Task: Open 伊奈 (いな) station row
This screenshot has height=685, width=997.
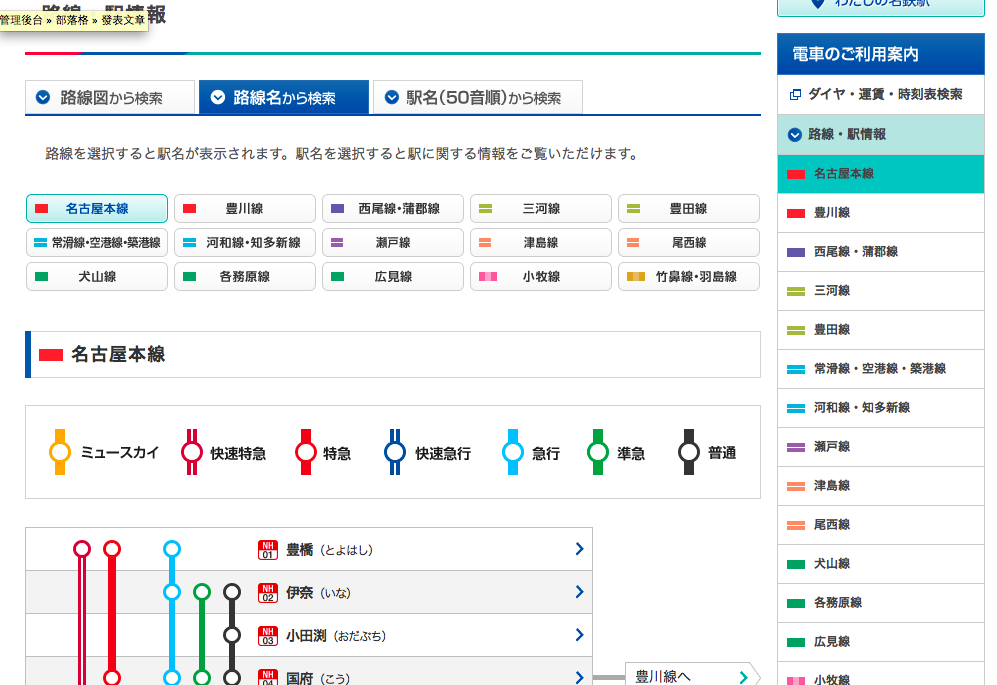Action: pos(309,592)
